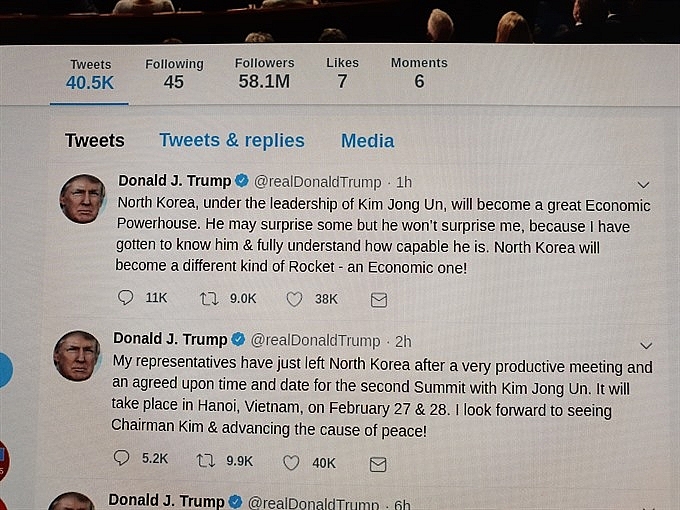View the Following 45 list
Viewport: 680px width, 510px height.
[x=174, y=73]
